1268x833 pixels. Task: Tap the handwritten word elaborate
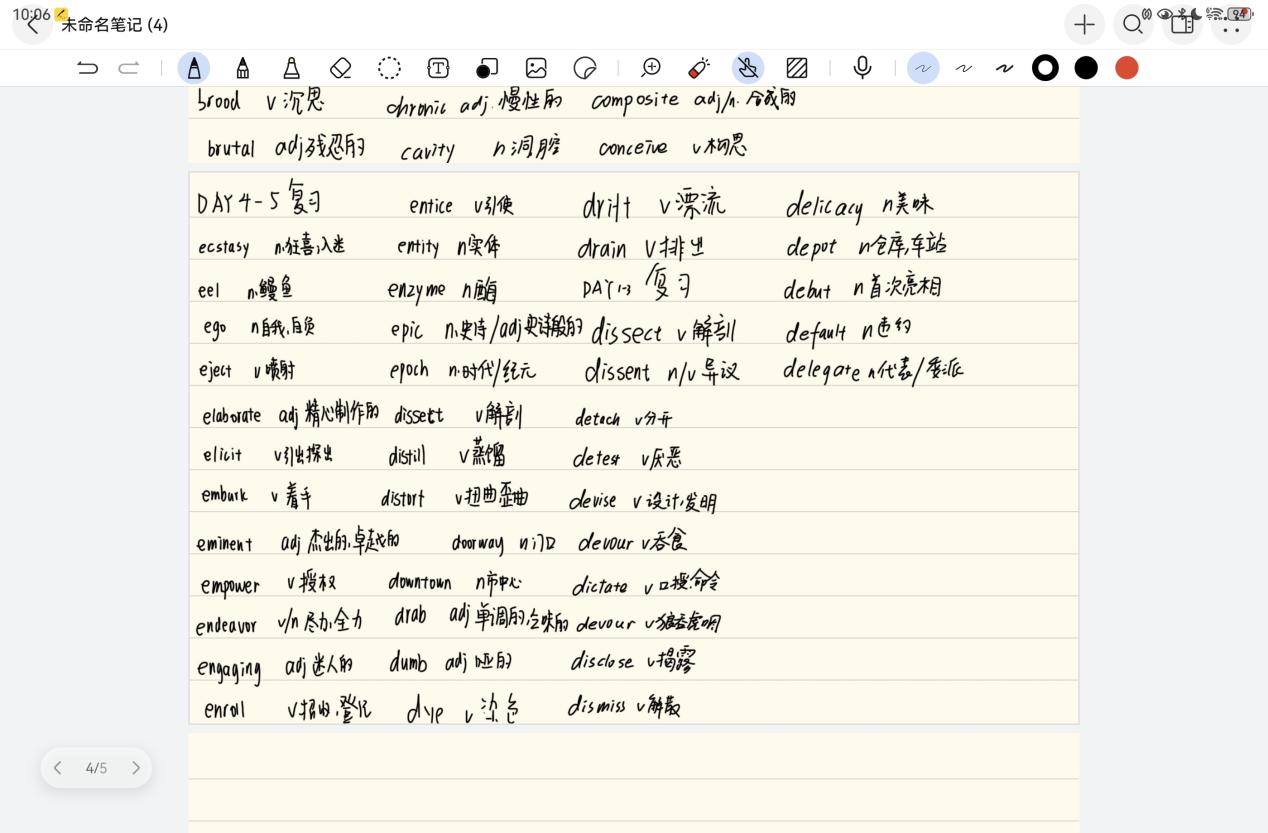tap(231, 416)
